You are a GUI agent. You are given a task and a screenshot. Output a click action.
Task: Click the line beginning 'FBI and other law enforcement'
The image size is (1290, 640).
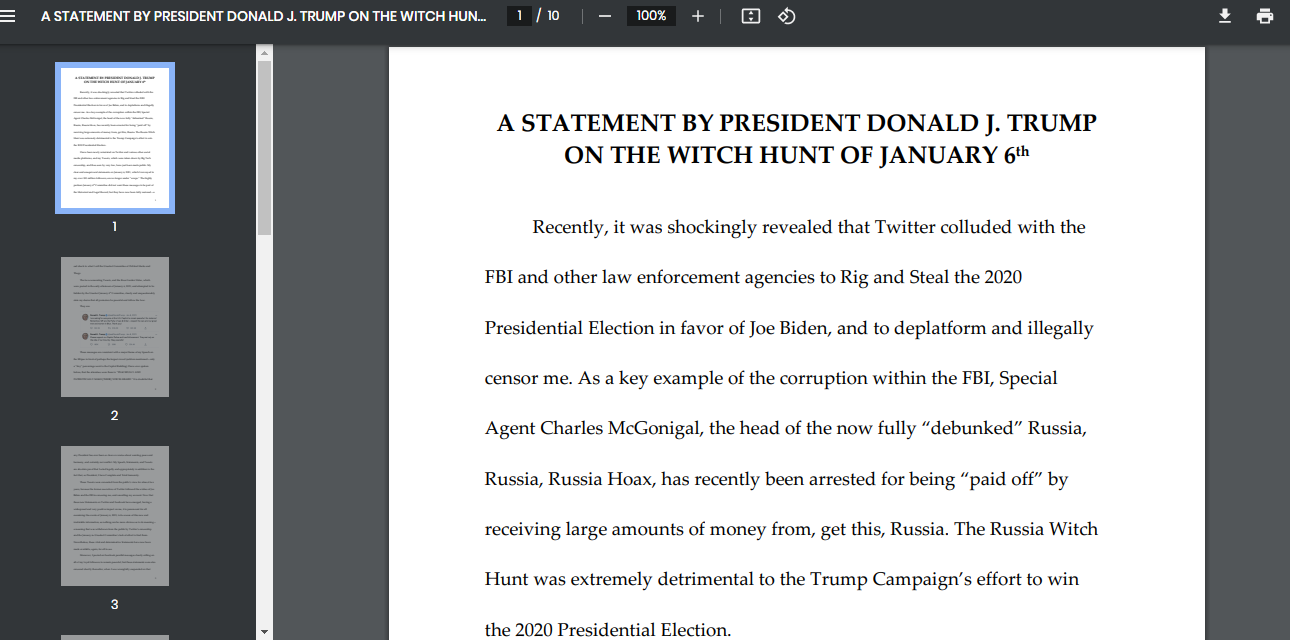[x=754, y=277]
